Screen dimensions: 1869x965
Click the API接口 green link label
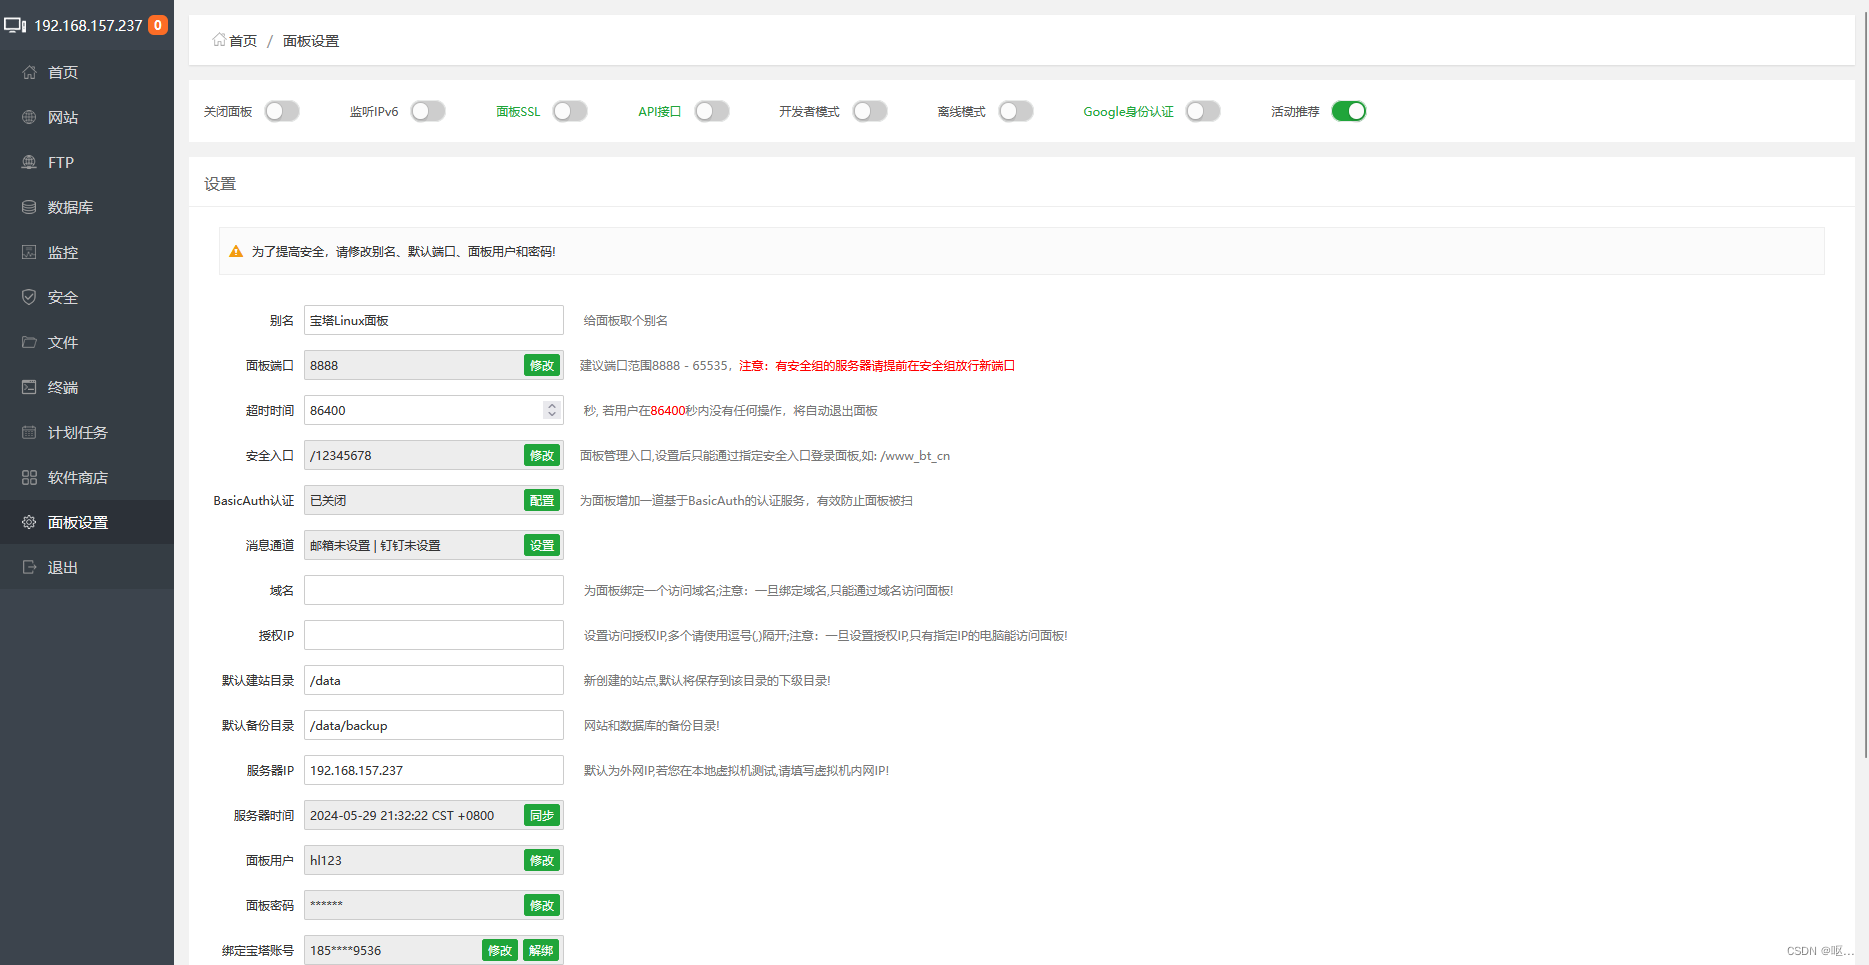point(659,111)
